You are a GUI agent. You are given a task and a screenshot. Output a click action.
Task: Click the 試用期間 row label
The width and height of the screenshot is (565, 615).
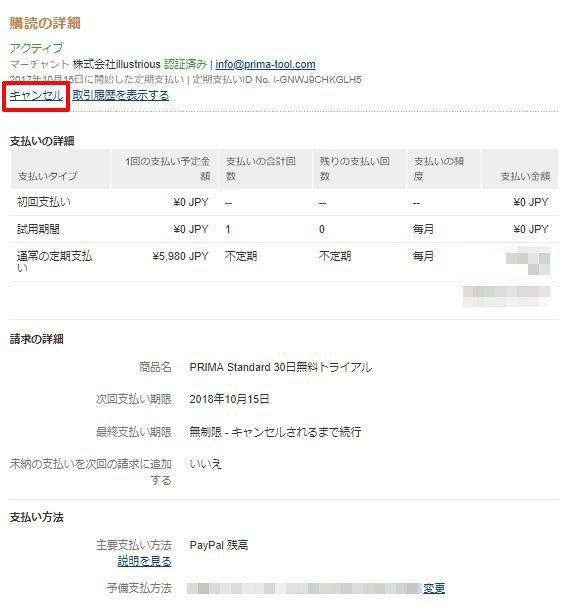tap(38, 229)
